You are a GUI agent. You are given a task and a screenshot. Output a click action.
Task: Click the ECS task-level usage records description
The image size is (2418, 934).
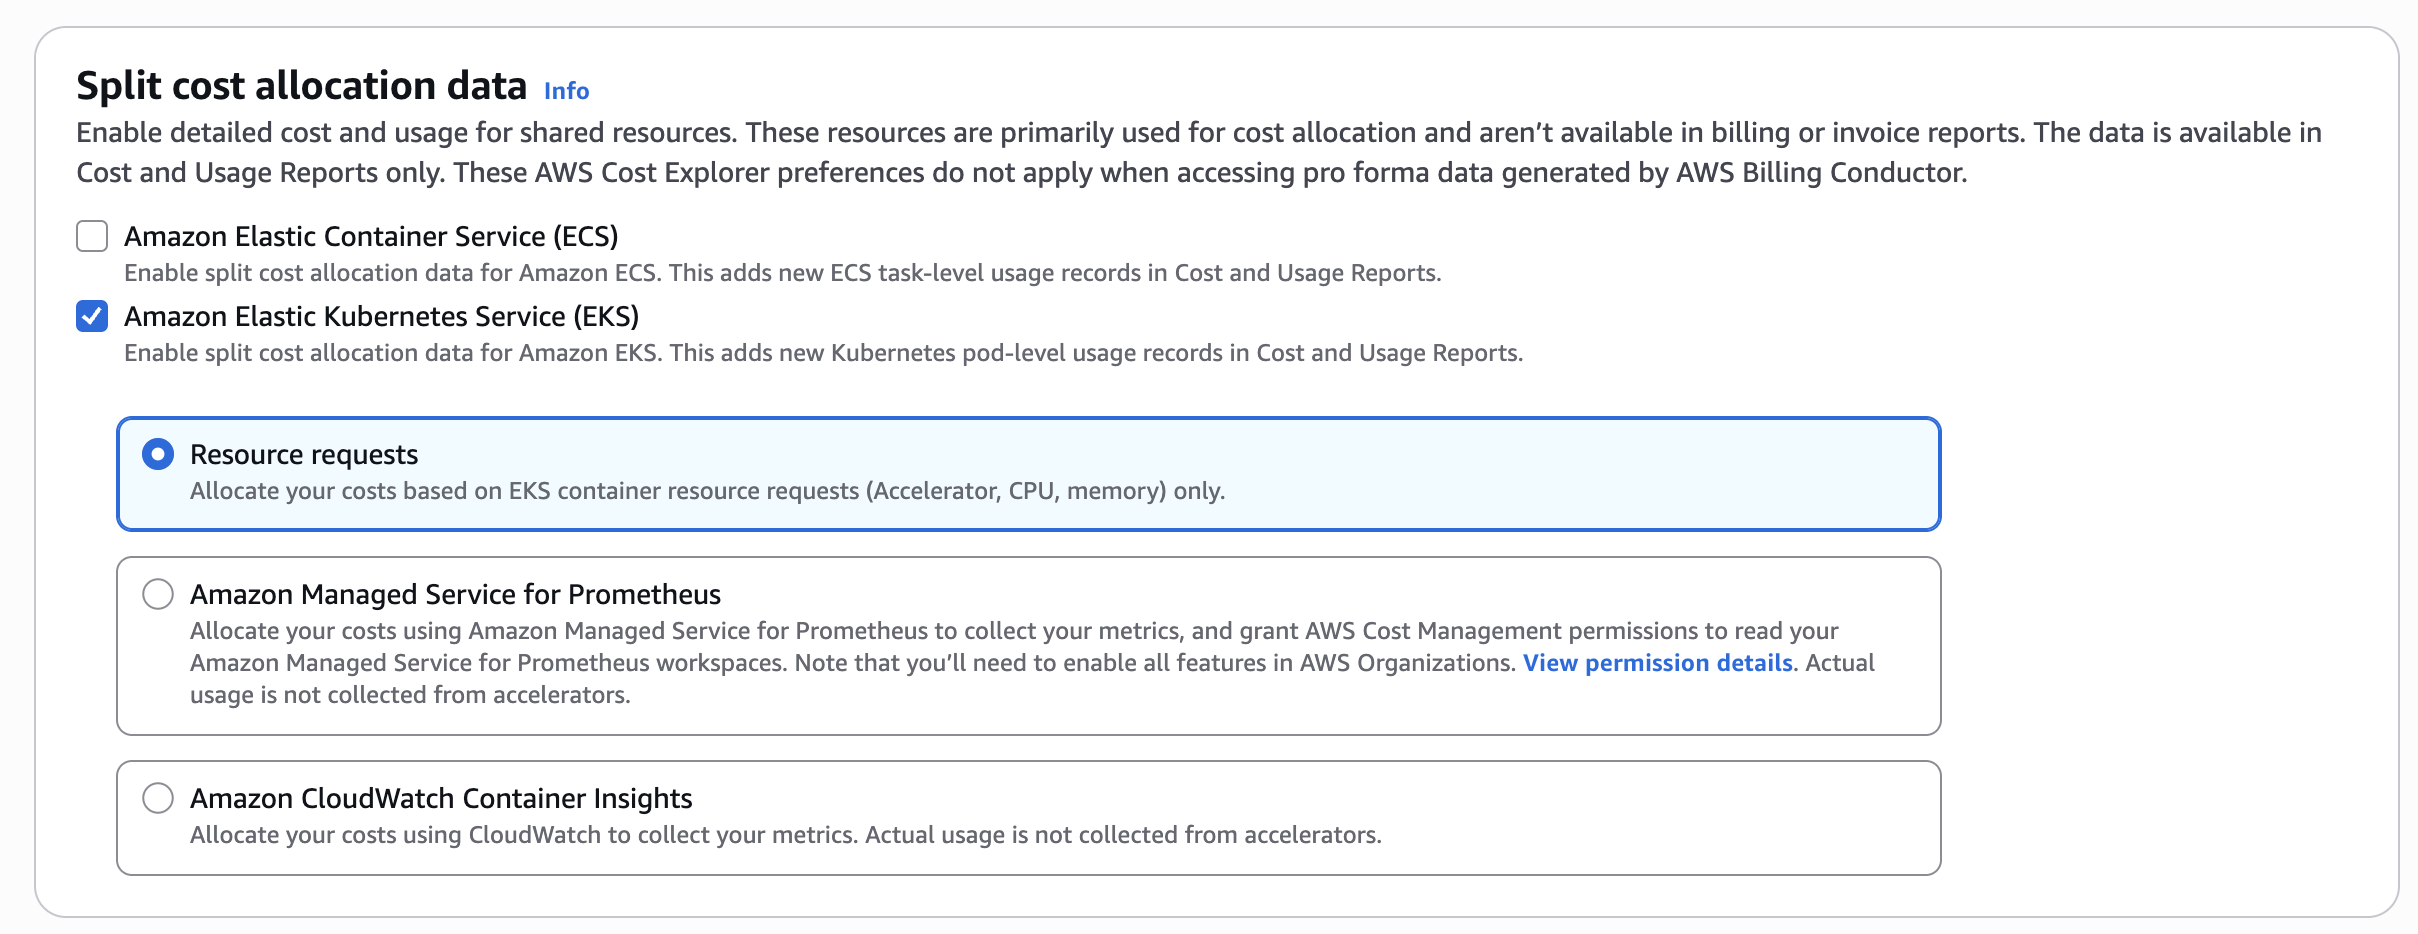(x=782, y=273)
